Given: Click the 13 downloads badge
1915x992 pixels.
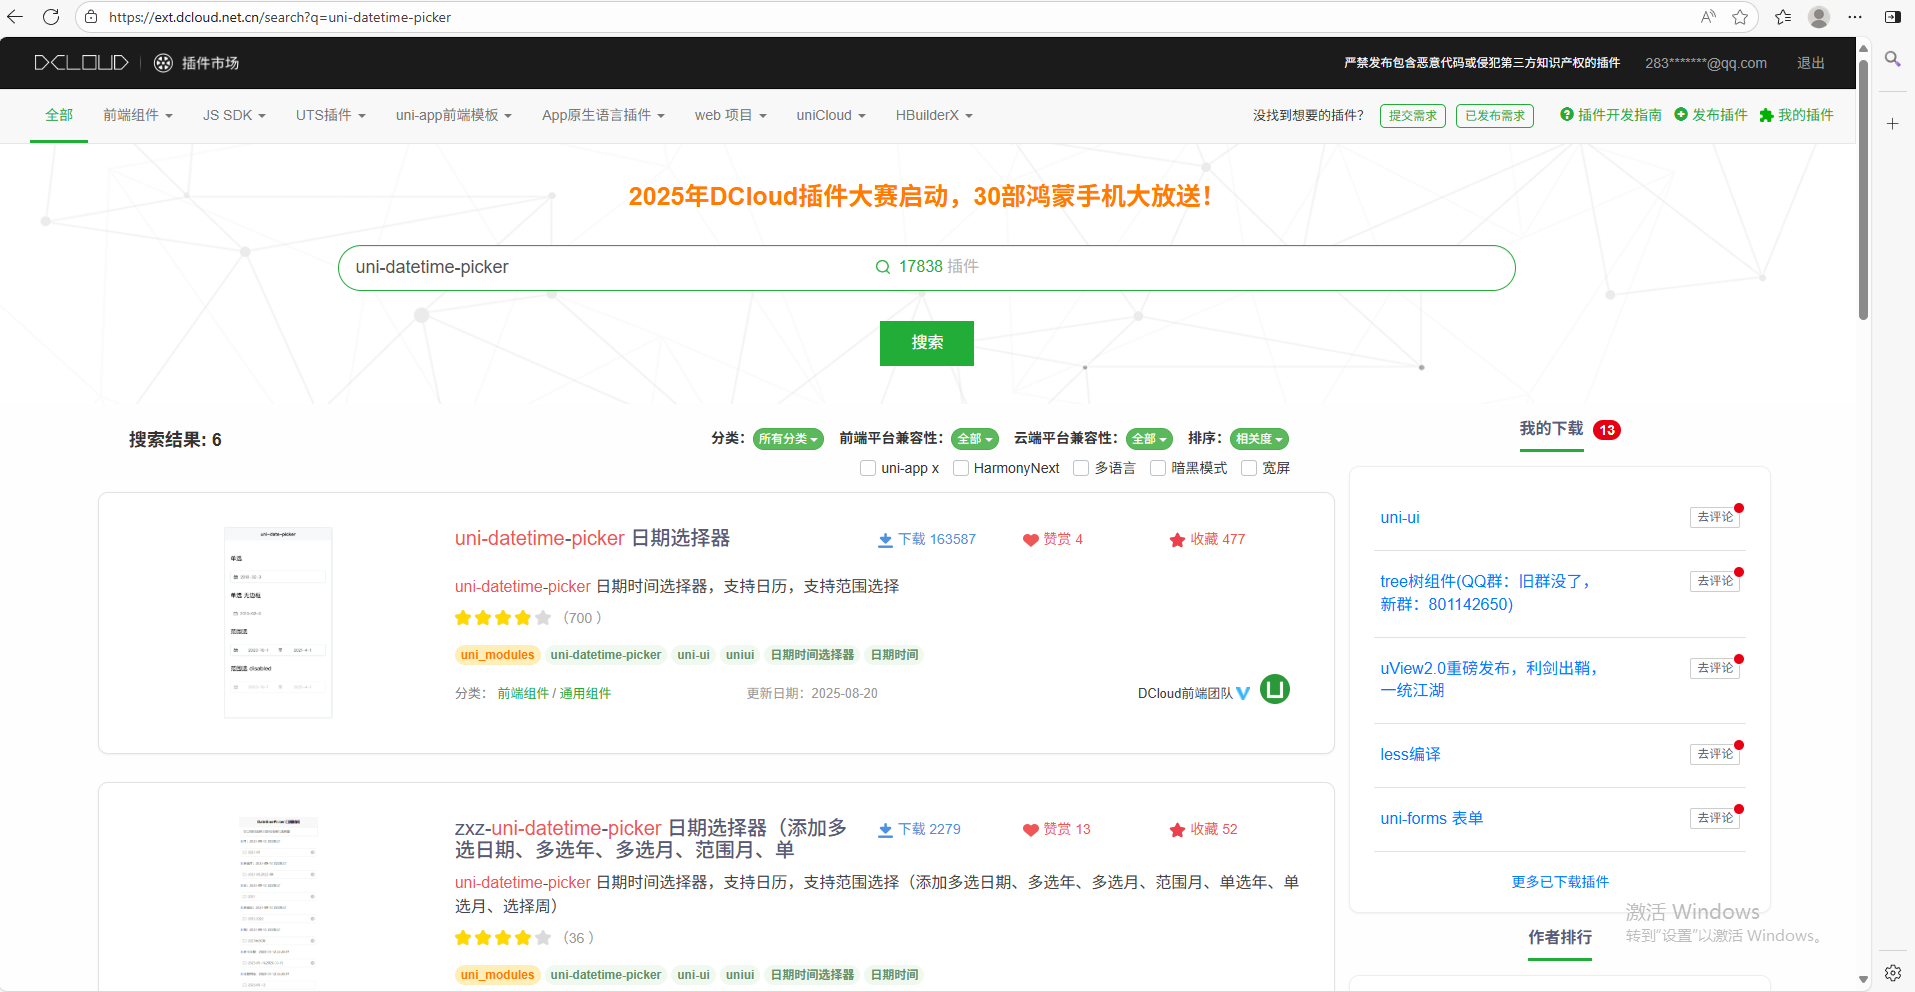Looking at the screenshot, I should coord(1607,430).
